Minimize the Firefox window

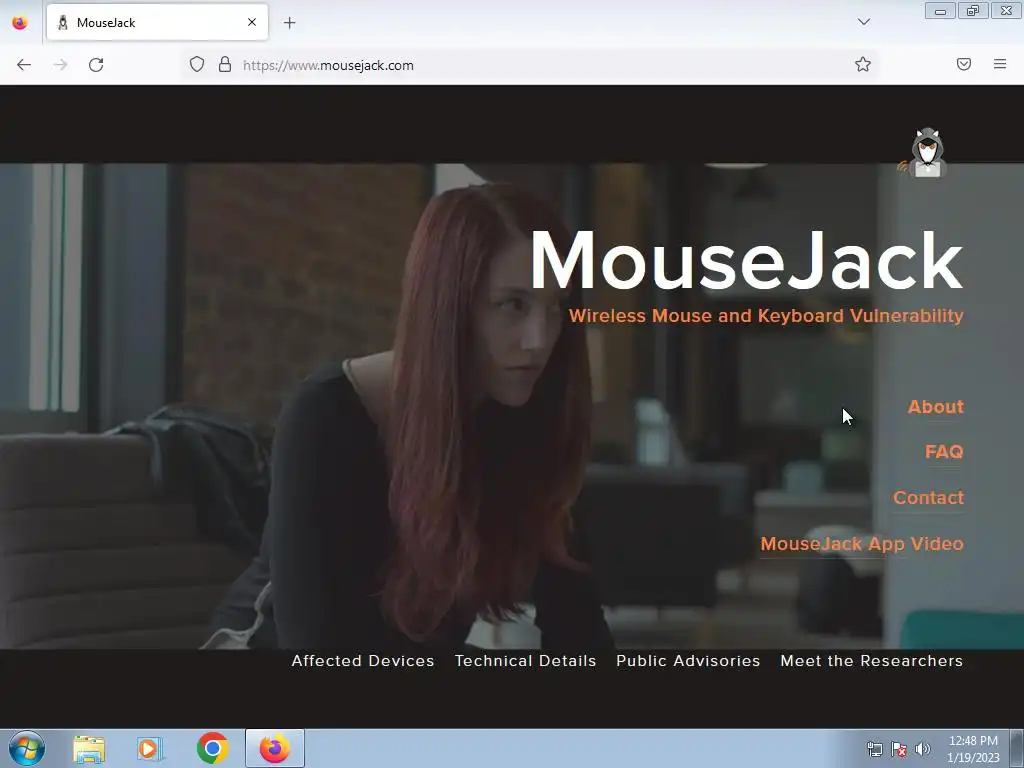click(940, 10)
